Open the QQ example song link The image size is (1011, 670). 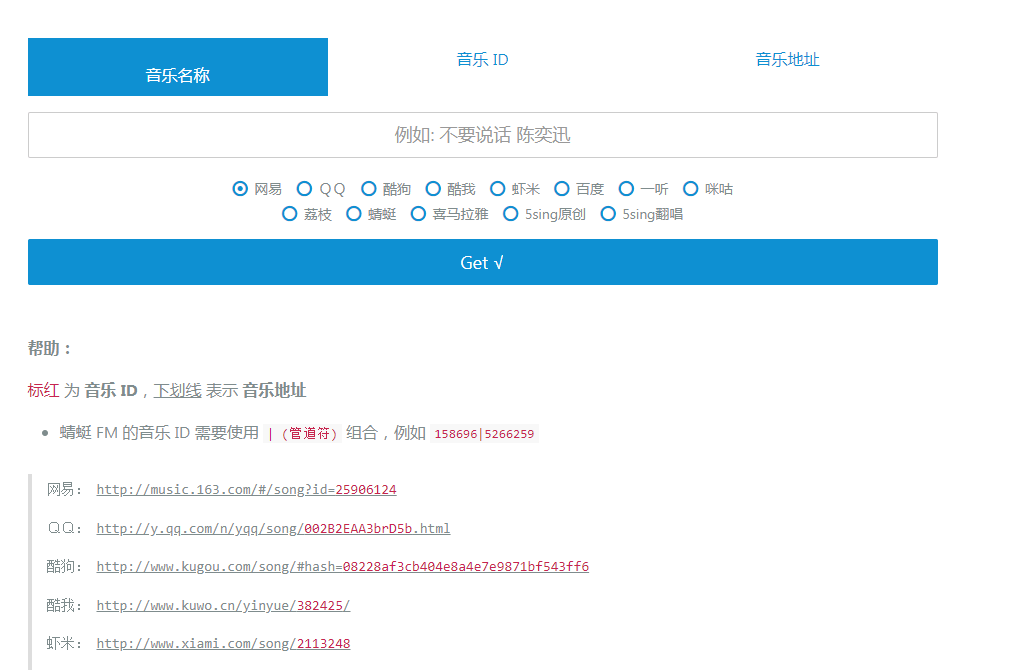point(272,528)
